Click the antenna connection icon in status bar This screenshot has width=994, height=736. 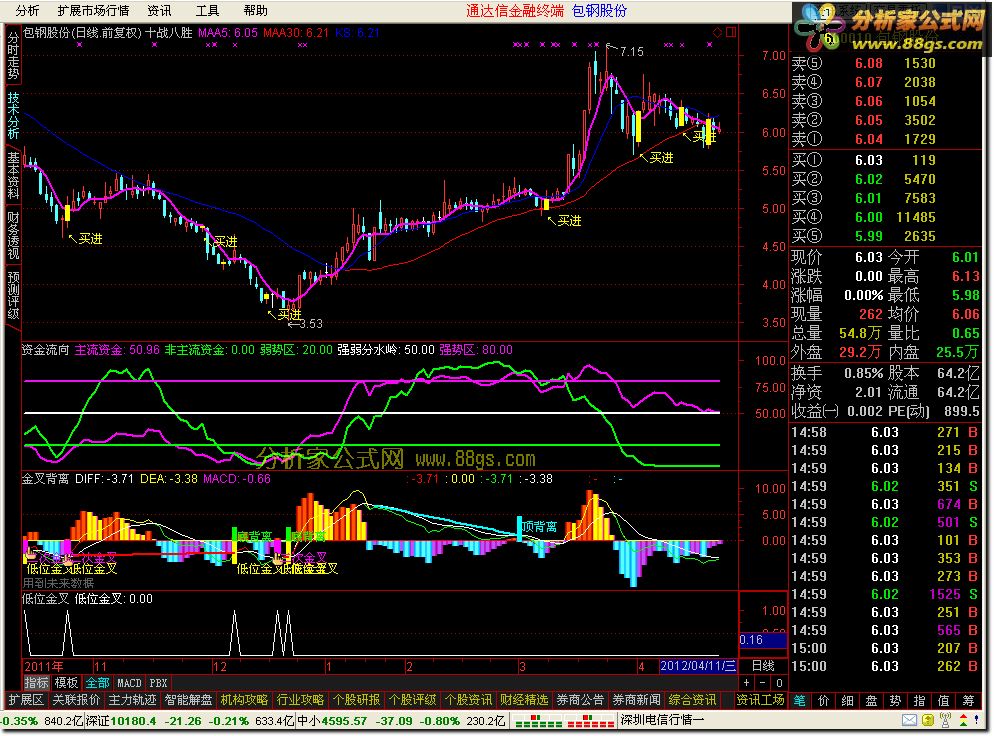coord(945,720)
